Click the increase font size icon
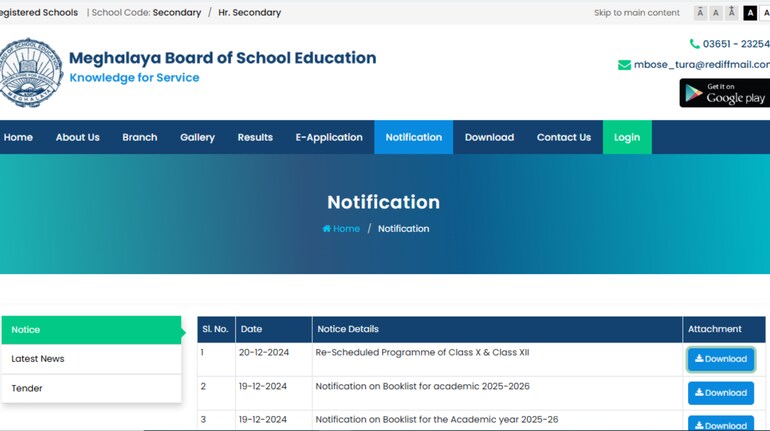 [x=732, y=13]
